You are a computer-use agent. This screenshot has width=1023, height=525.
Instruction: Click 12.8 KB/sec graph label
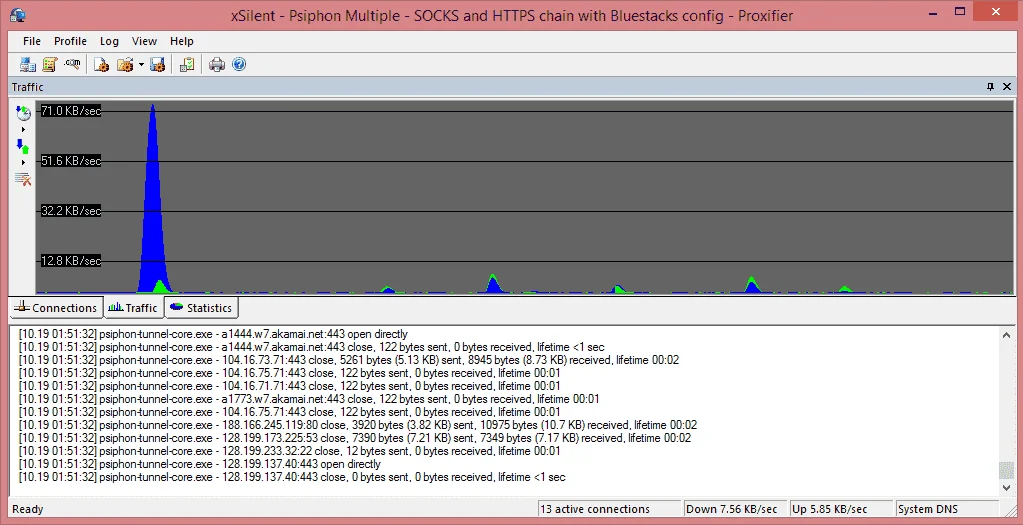click(70, 261)
